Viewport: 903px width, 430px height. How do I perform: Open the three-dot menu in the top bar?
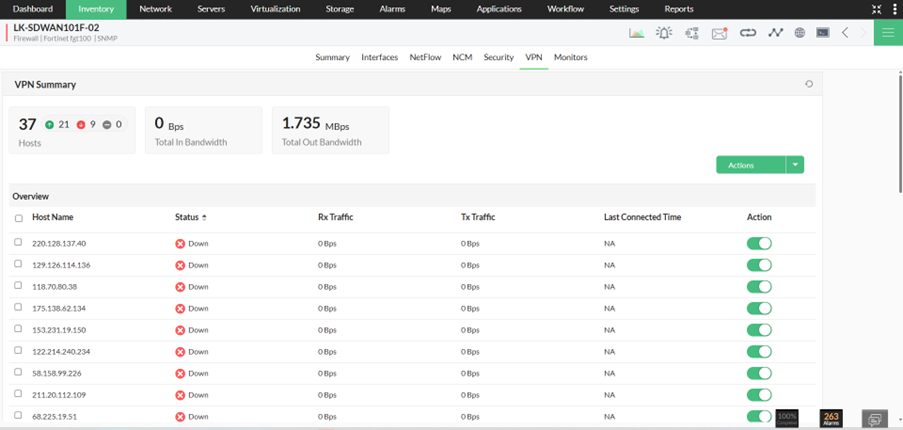[894, 9]
